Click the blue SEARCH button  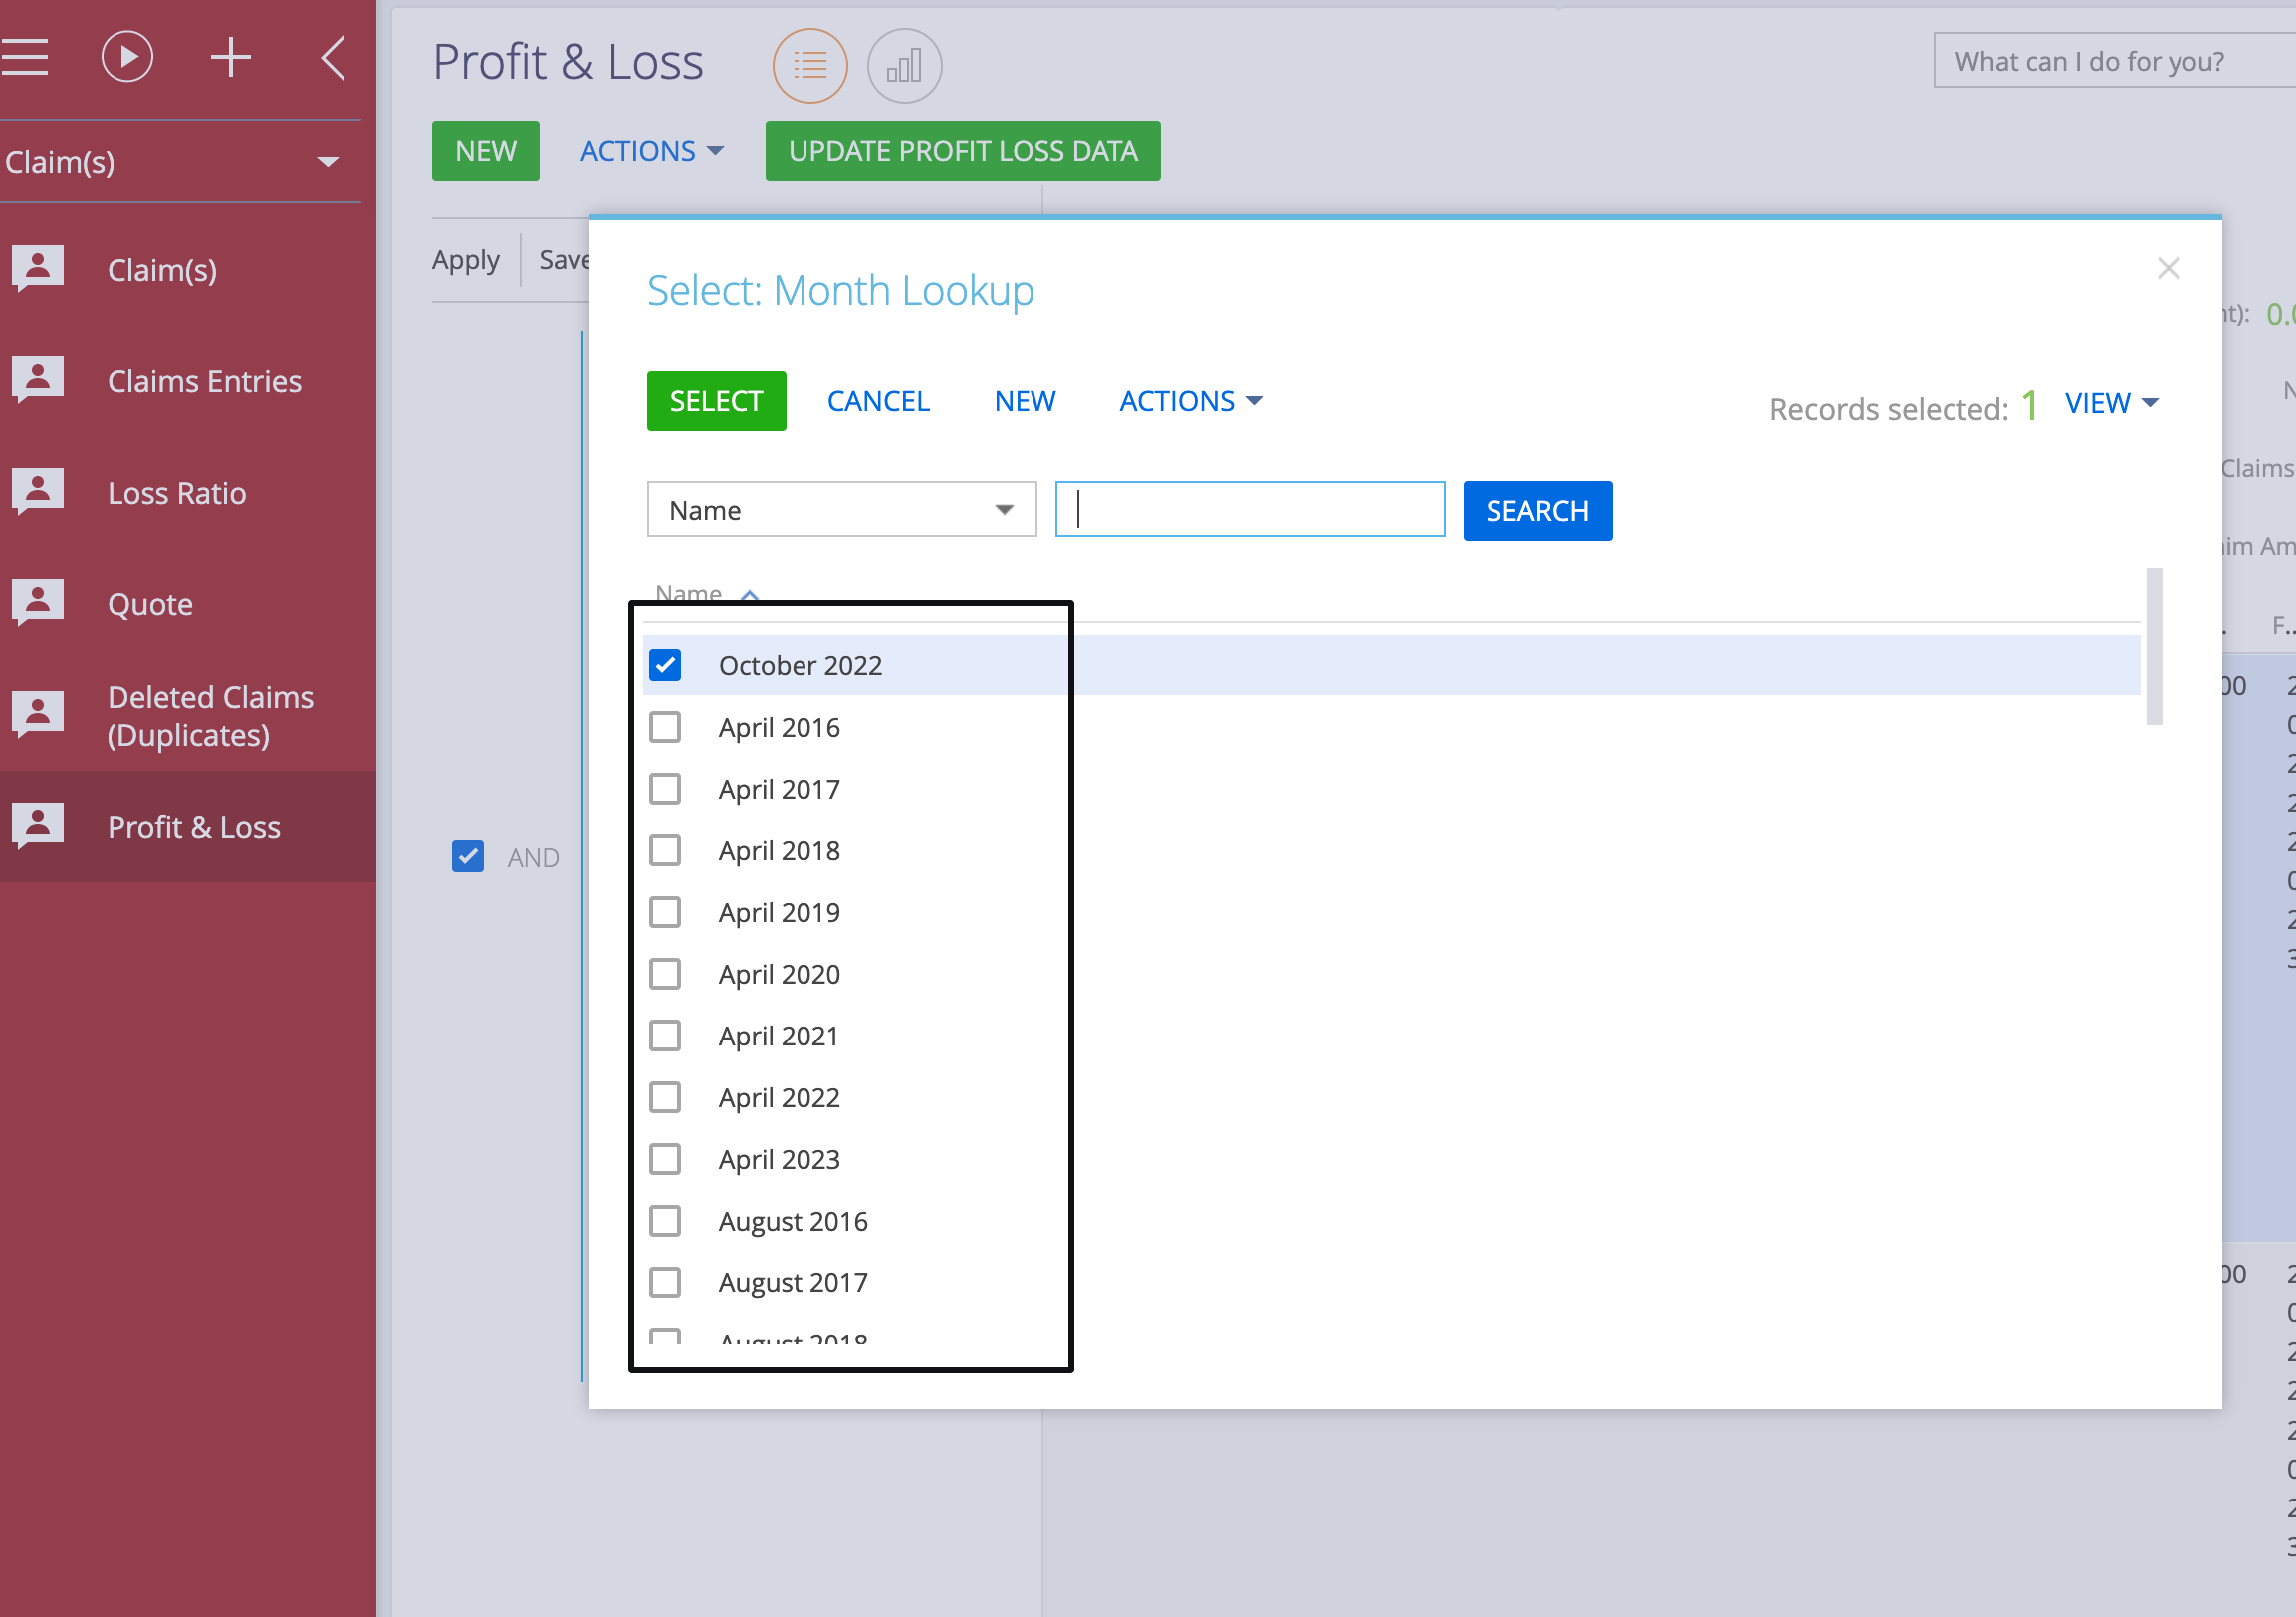pos(1538,511)
